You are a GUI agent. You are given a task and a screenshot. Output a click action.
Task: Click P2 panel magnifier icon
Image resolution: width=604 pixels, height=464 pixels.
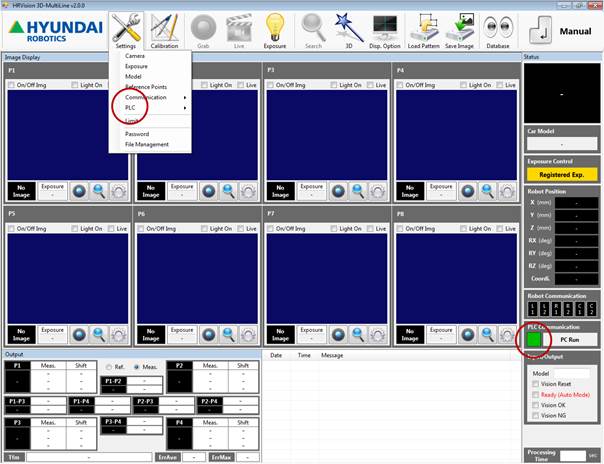tap(228, 191)
